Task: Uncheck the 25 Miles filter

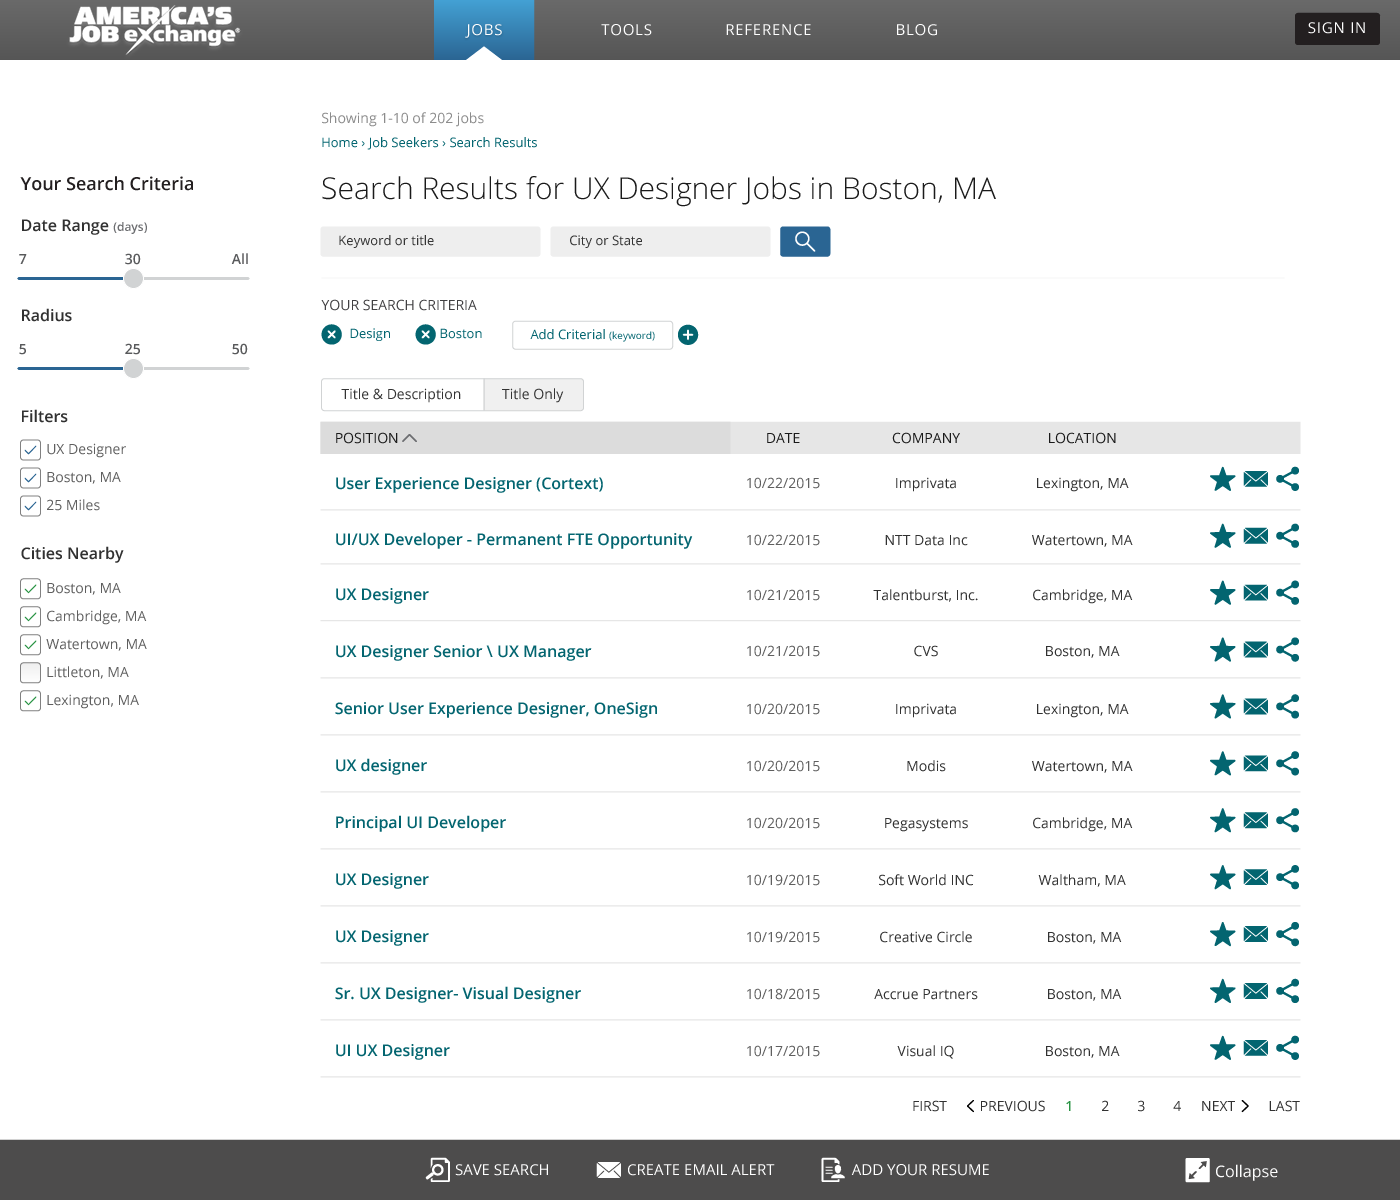Action: point(31,506)
